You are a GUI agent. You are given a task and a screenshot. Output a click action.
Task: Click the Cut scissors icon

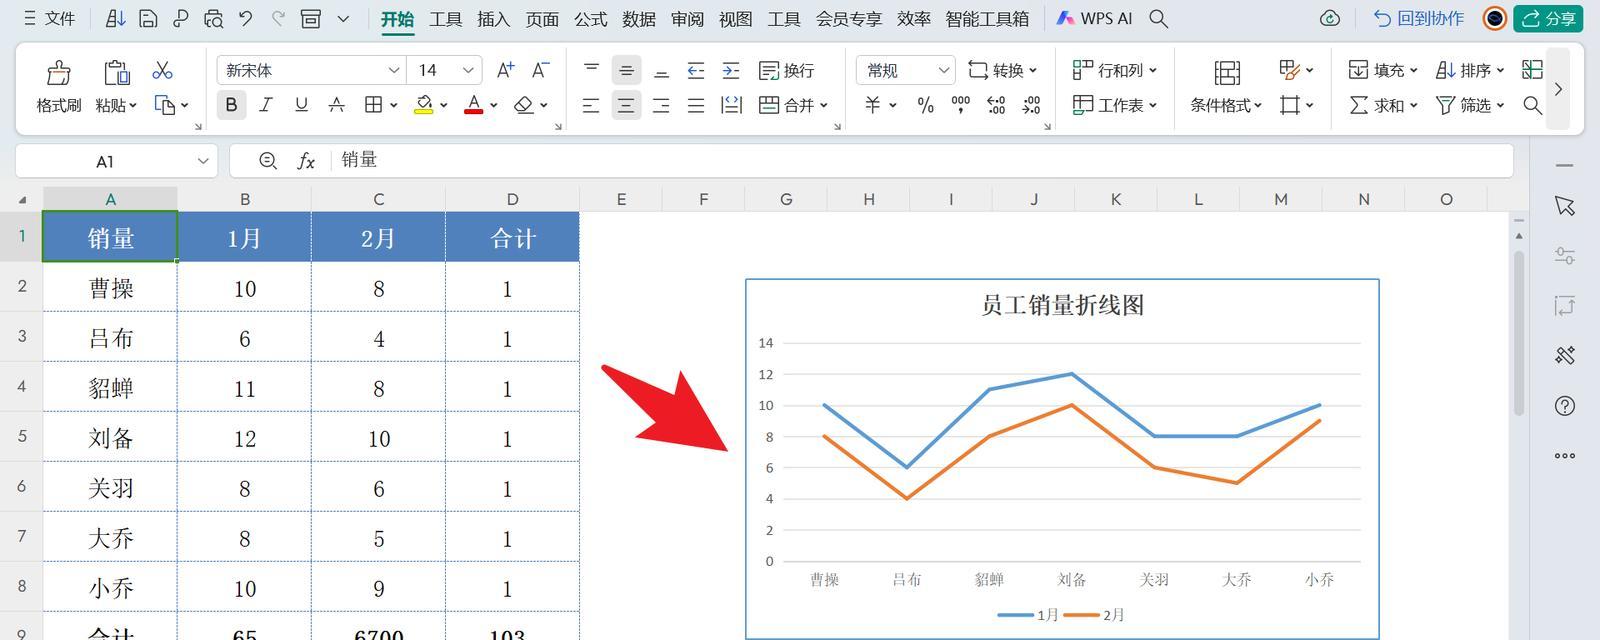[162, 70]
